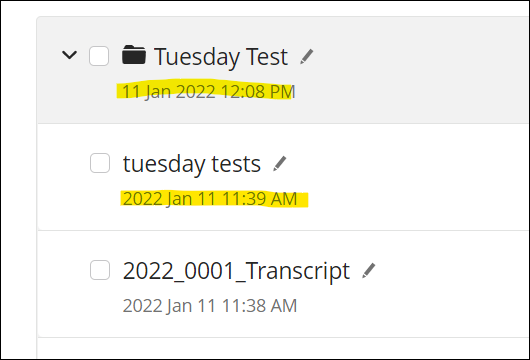Image resolution: width=530 pixels, height=360 pixels.
Task: Tick the checkbox beside tuesday tests
Action: tap(100, 163)
